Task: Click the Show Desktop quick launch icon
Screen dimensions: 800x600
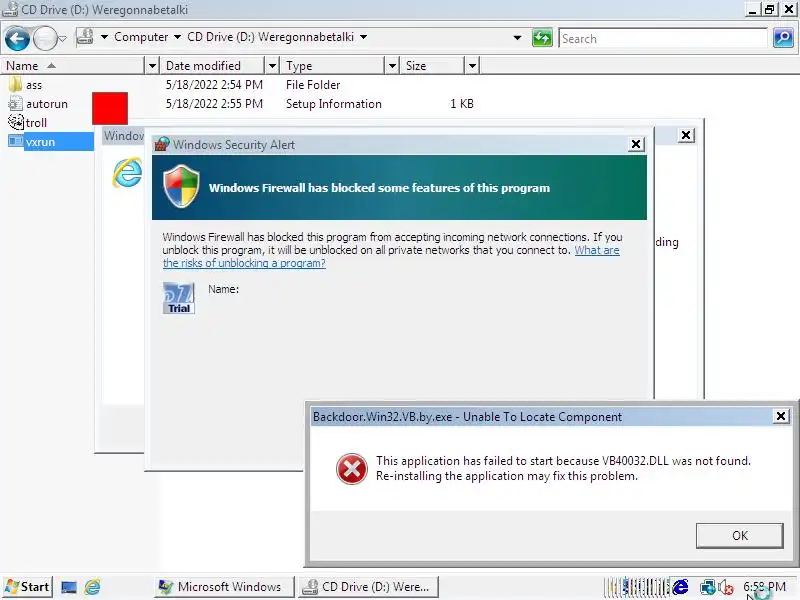Action: point(69,587)
